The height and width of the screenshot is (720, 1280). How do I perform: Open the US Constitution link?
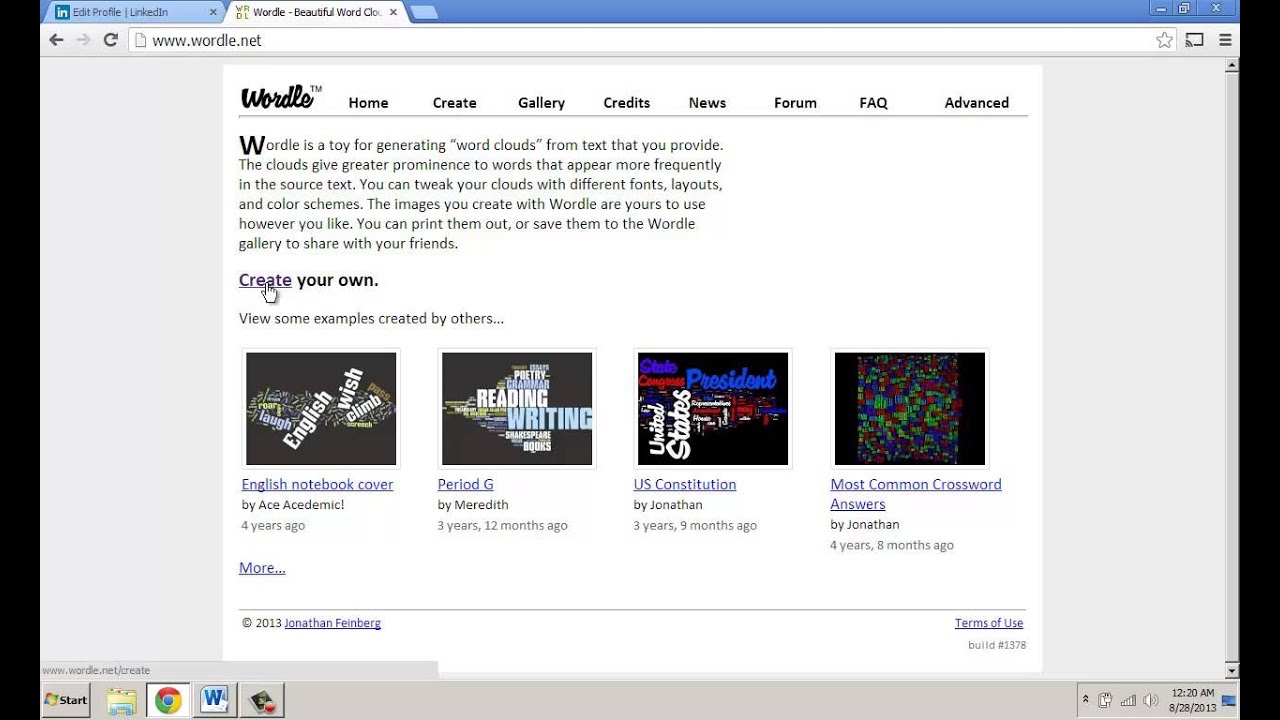684,484
